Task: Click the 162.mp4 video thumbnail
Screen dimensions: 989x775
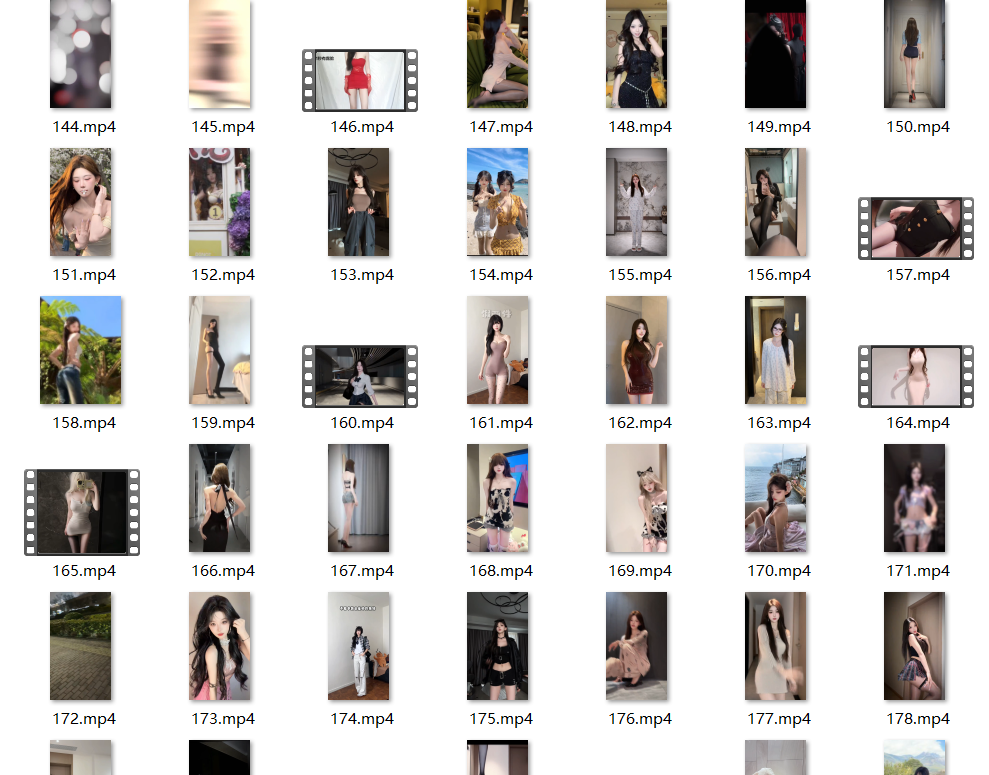Action: click(x=637, y=350)
